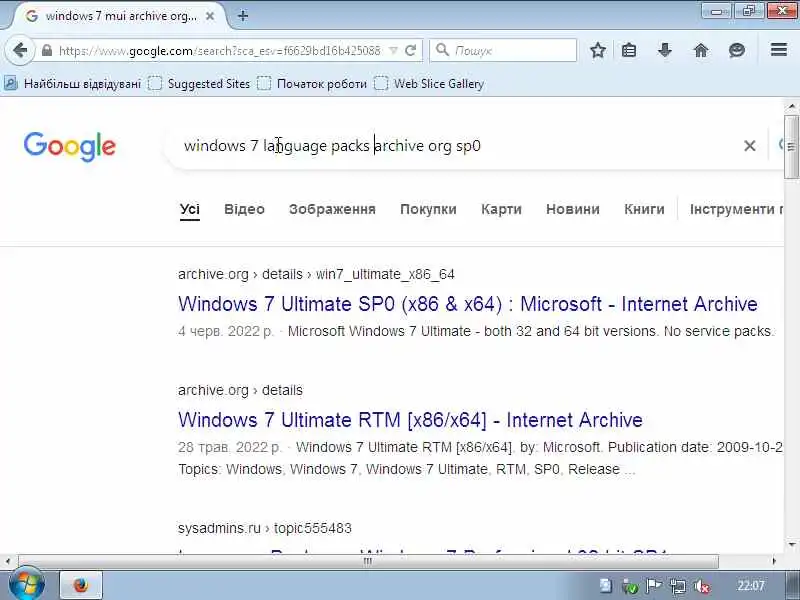
Task: Click sysadmins.ru topic555483 breadcrumb
Action: pos(265,528)
